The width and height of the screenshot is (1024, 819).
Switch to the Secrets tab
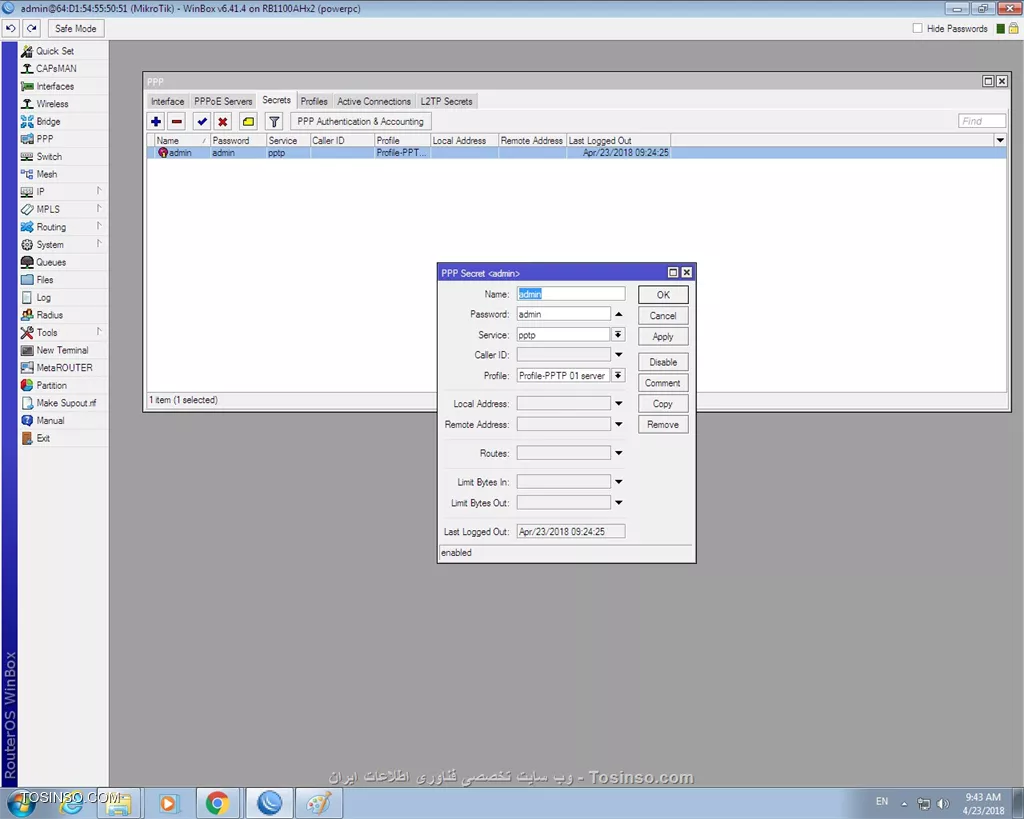point(276,100)
